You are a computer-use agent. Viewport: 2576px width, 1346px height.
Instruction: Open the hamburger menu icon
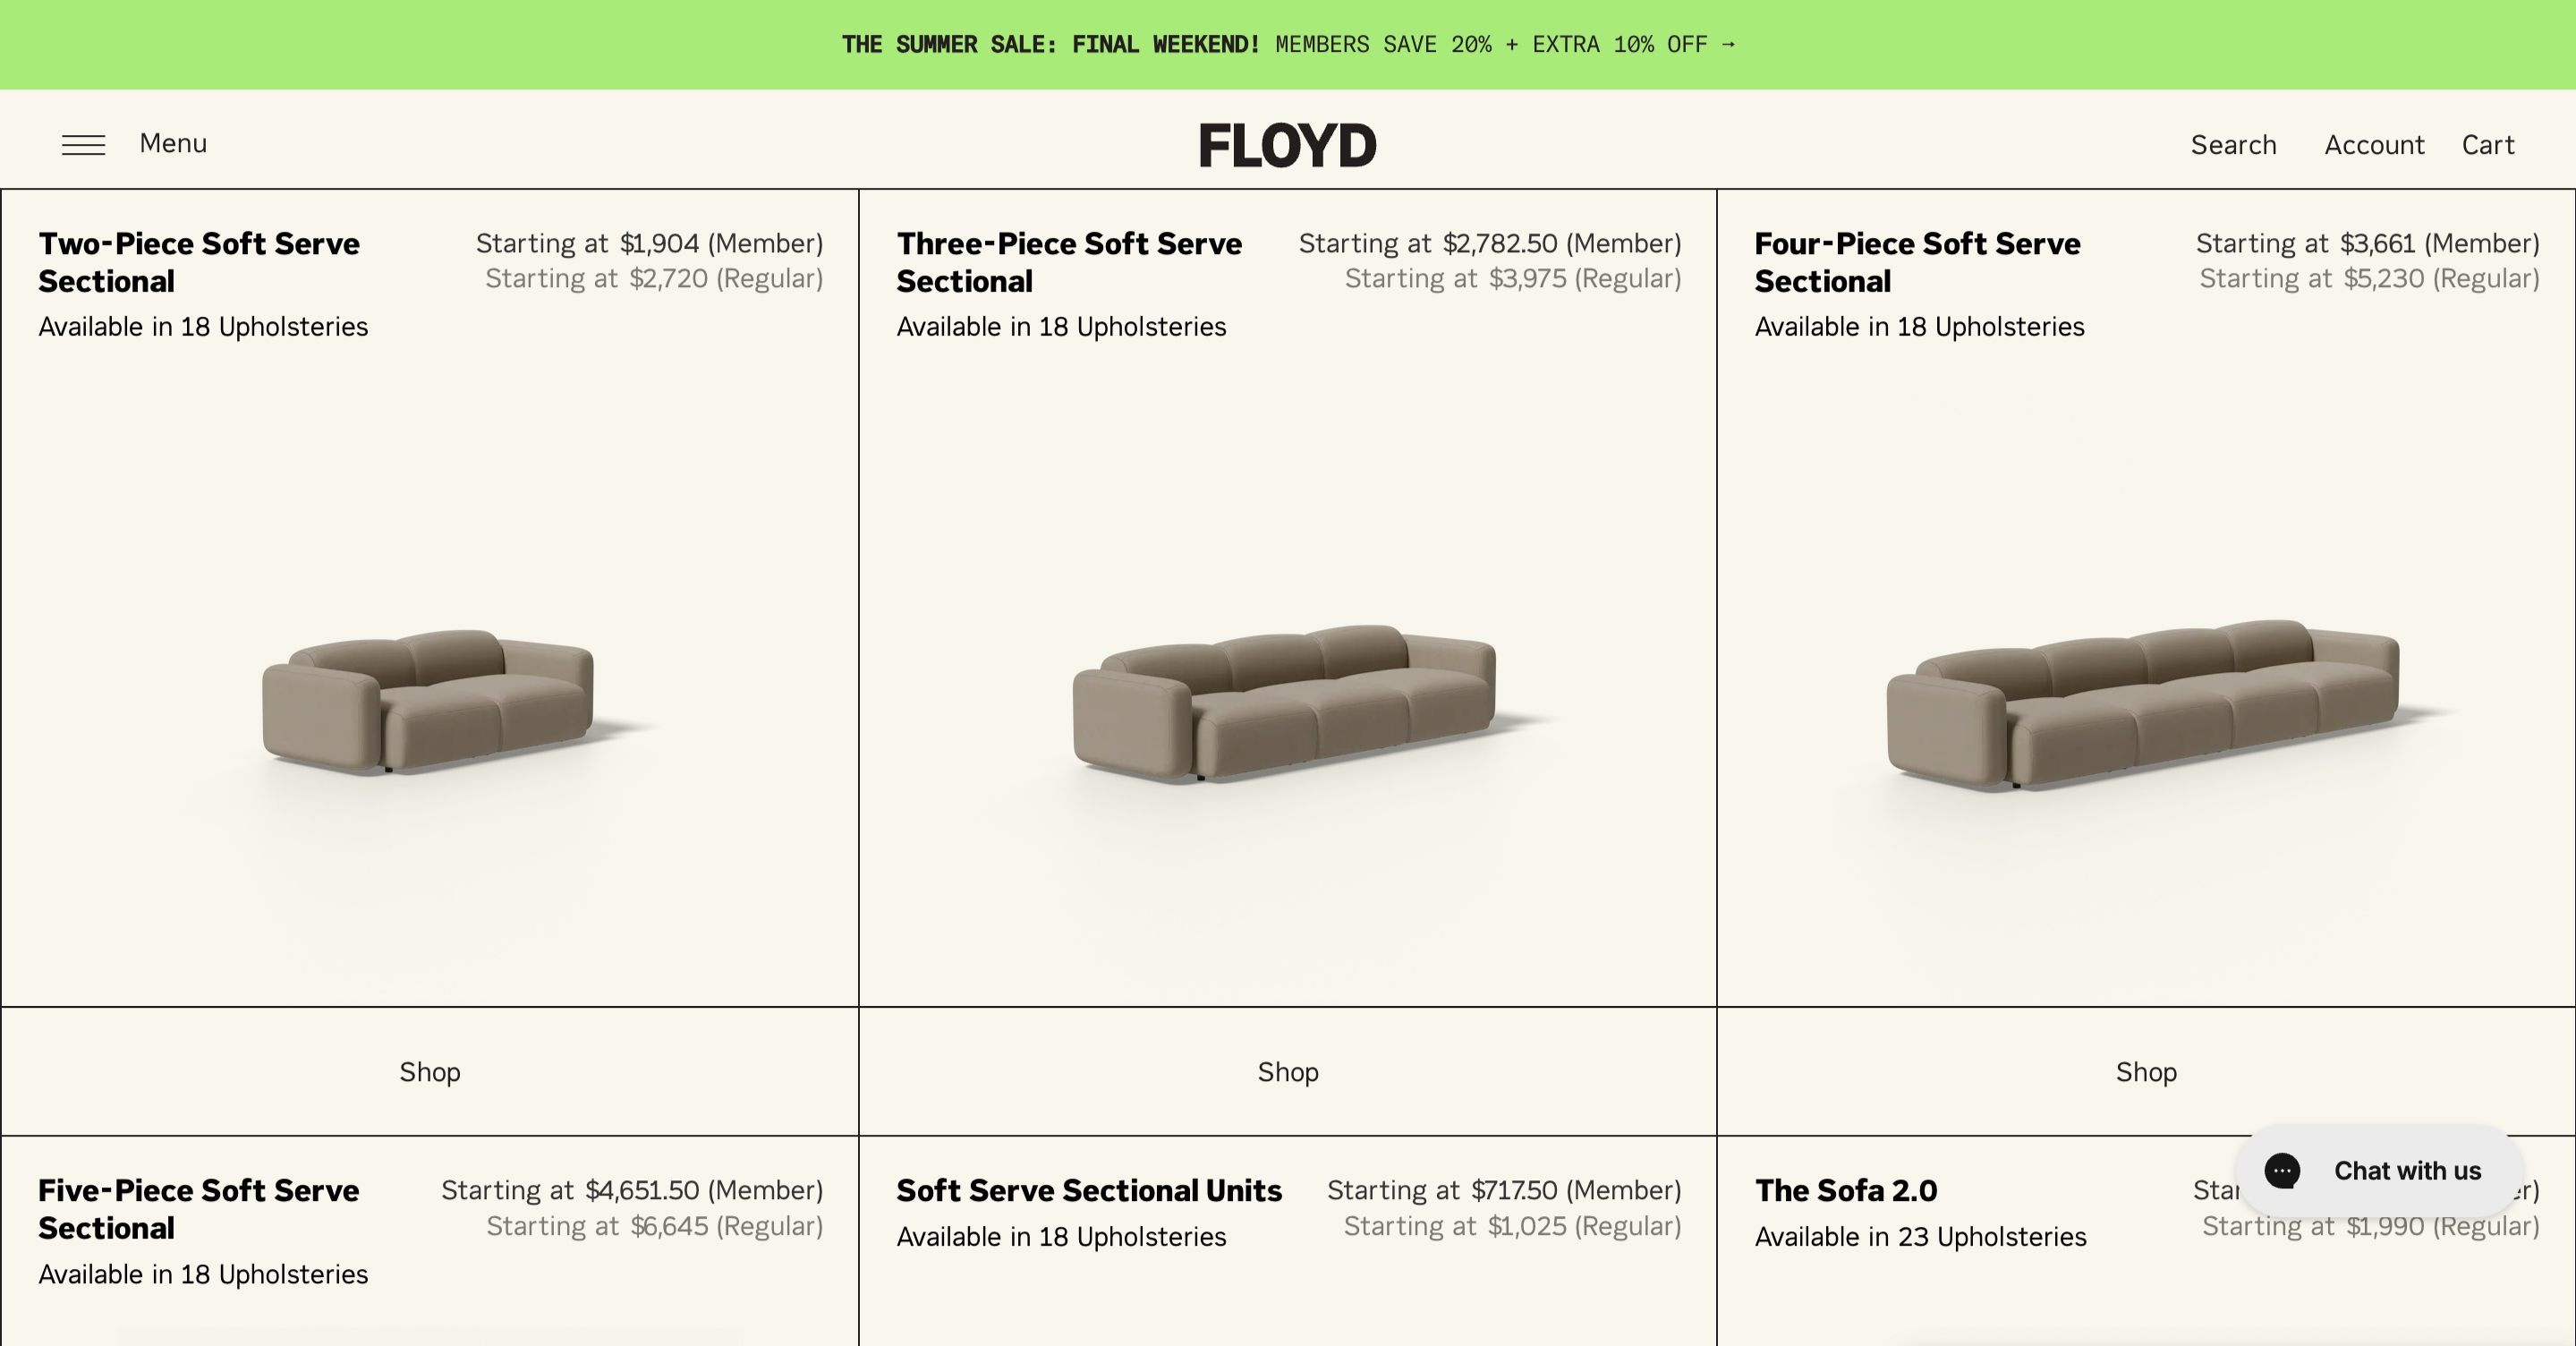83,145
